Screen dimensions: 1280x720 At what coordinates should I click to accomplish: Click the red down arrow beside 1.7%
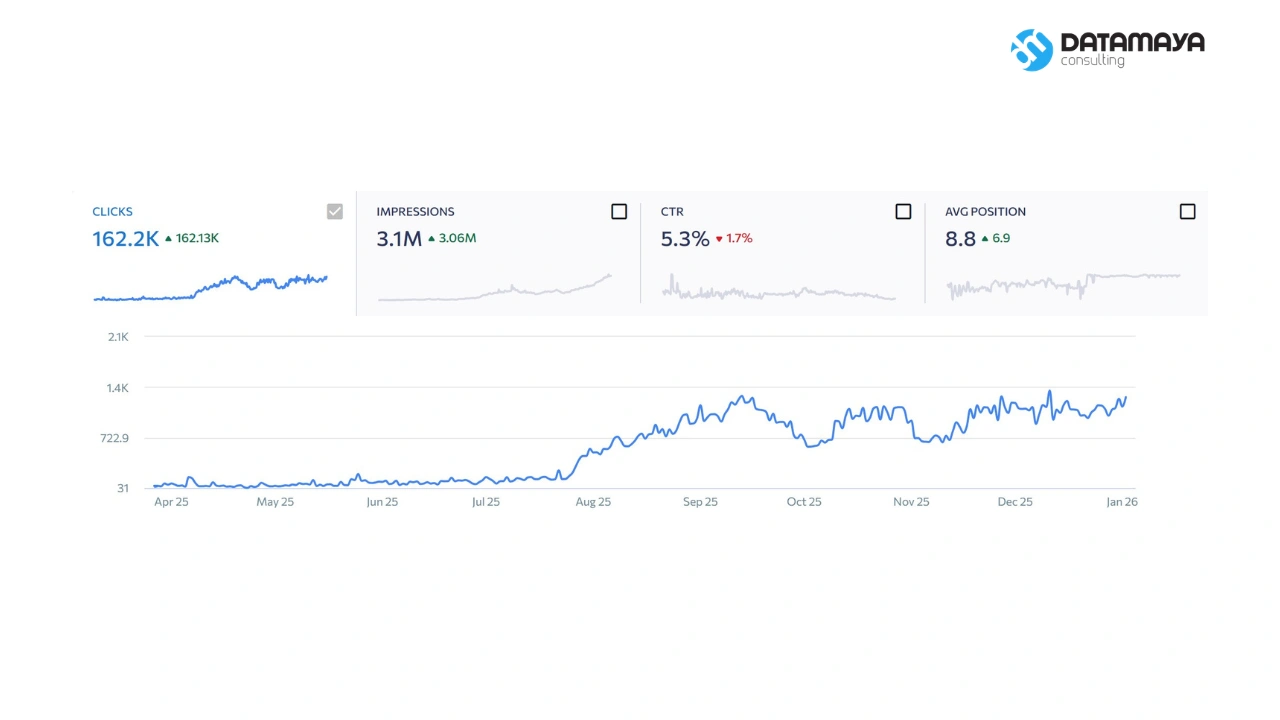pos(718,239)
